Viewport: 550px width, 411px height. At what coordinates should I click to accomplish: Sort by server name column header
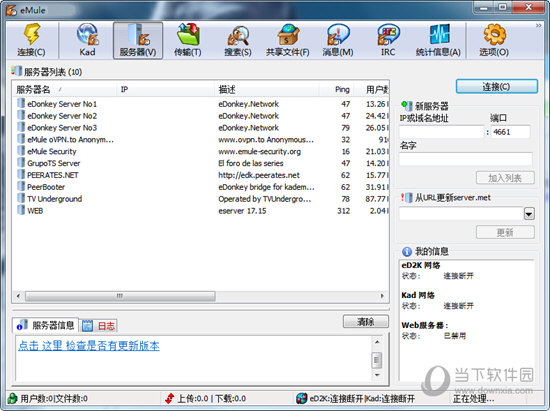point(64,89)
